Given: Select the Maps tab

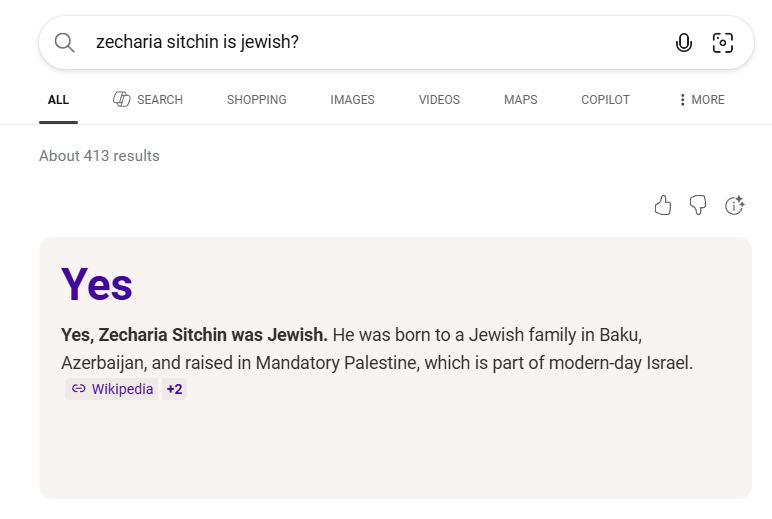Looking at the screenshot, I should 520,100.
